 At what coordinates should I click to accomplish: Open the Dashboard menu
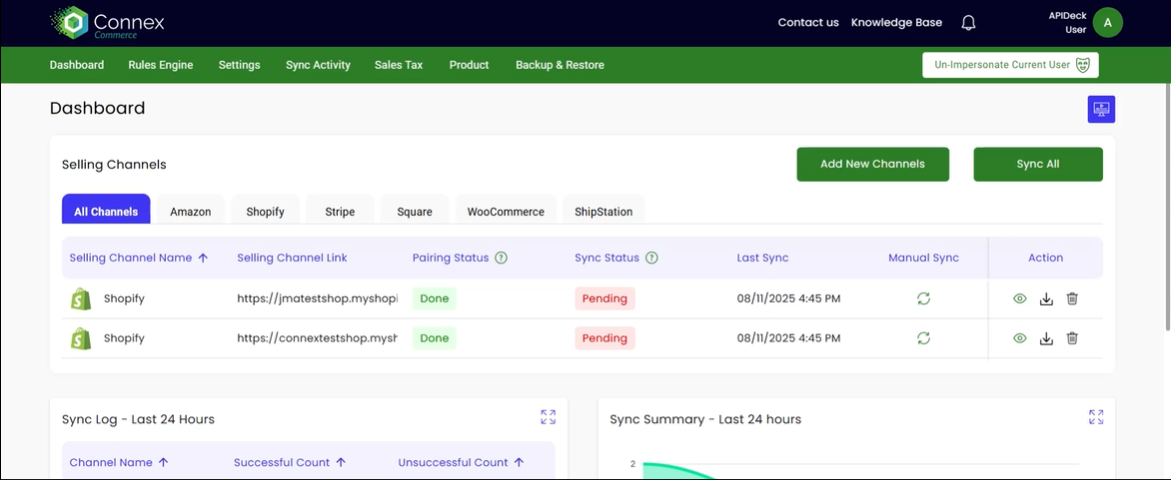click(77, 65)
